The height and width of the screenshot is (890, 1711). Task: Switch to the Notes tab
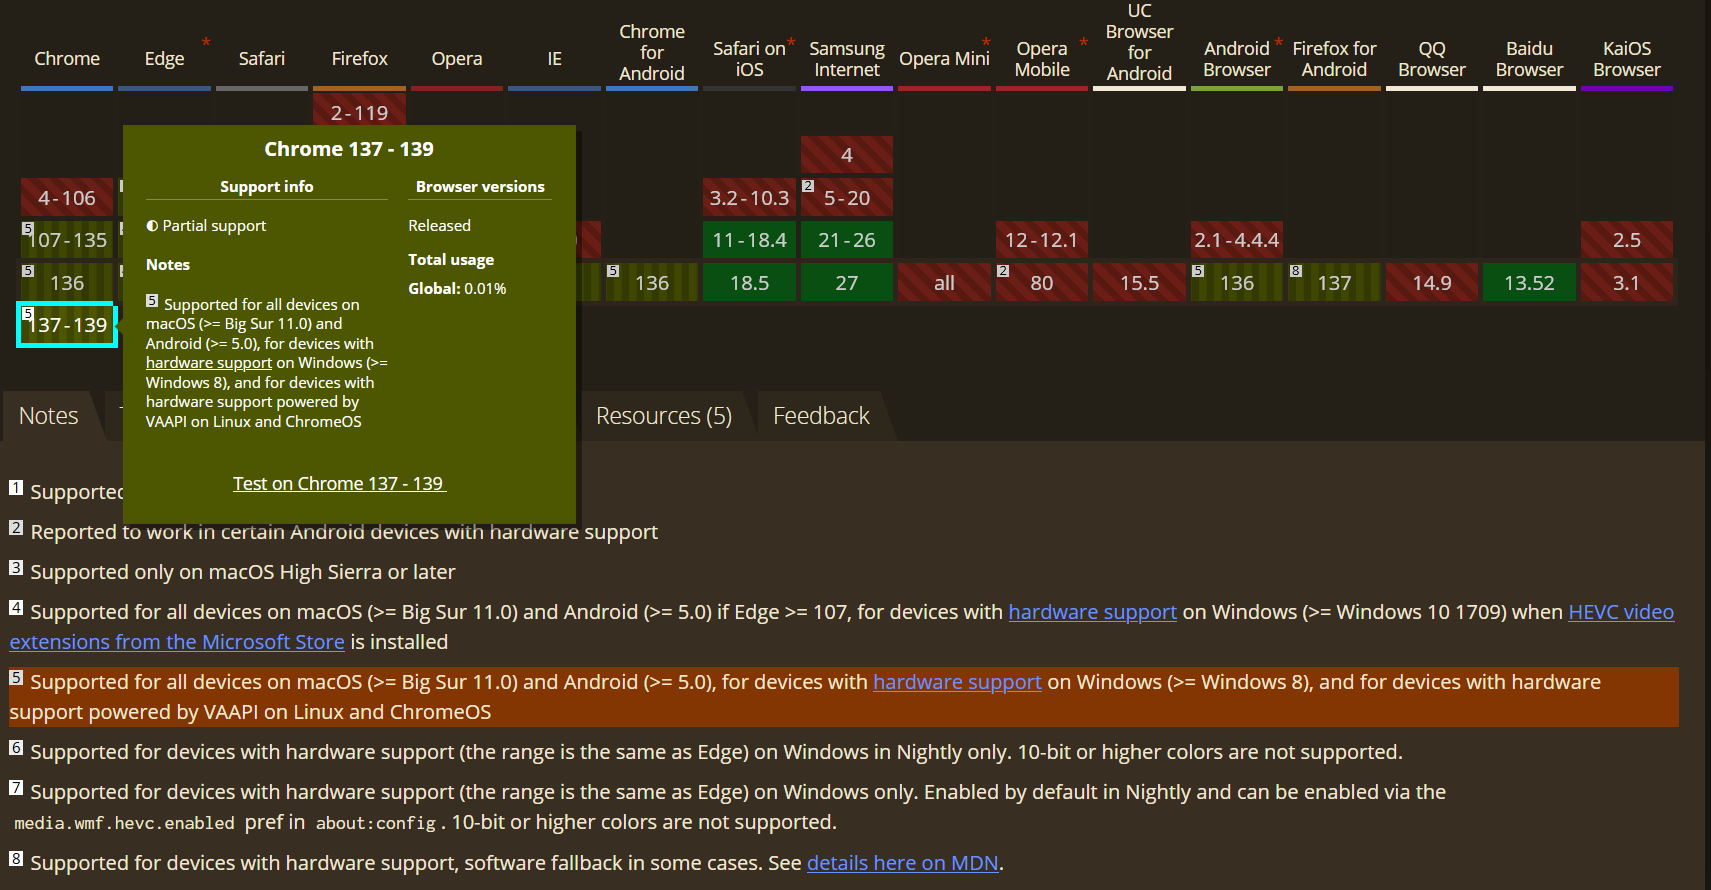click(x=48, y=416)
